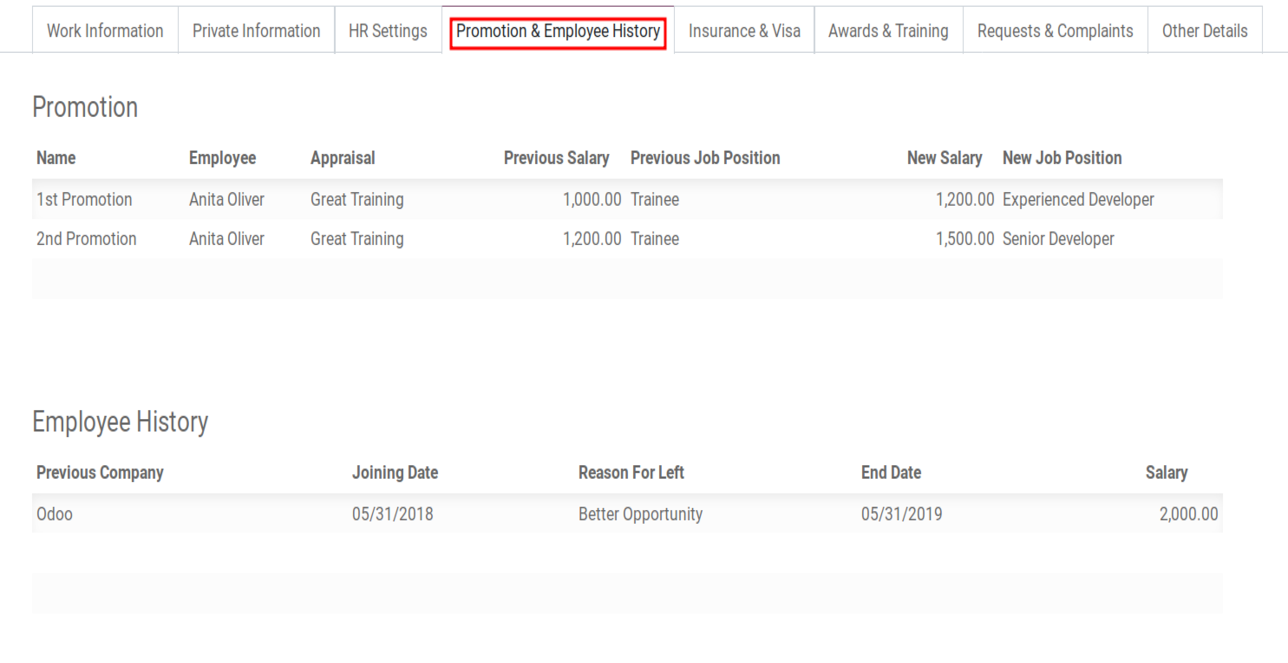Sort promotions by Appraisal column
This screenshot has width=1288, height=663.
343,158
